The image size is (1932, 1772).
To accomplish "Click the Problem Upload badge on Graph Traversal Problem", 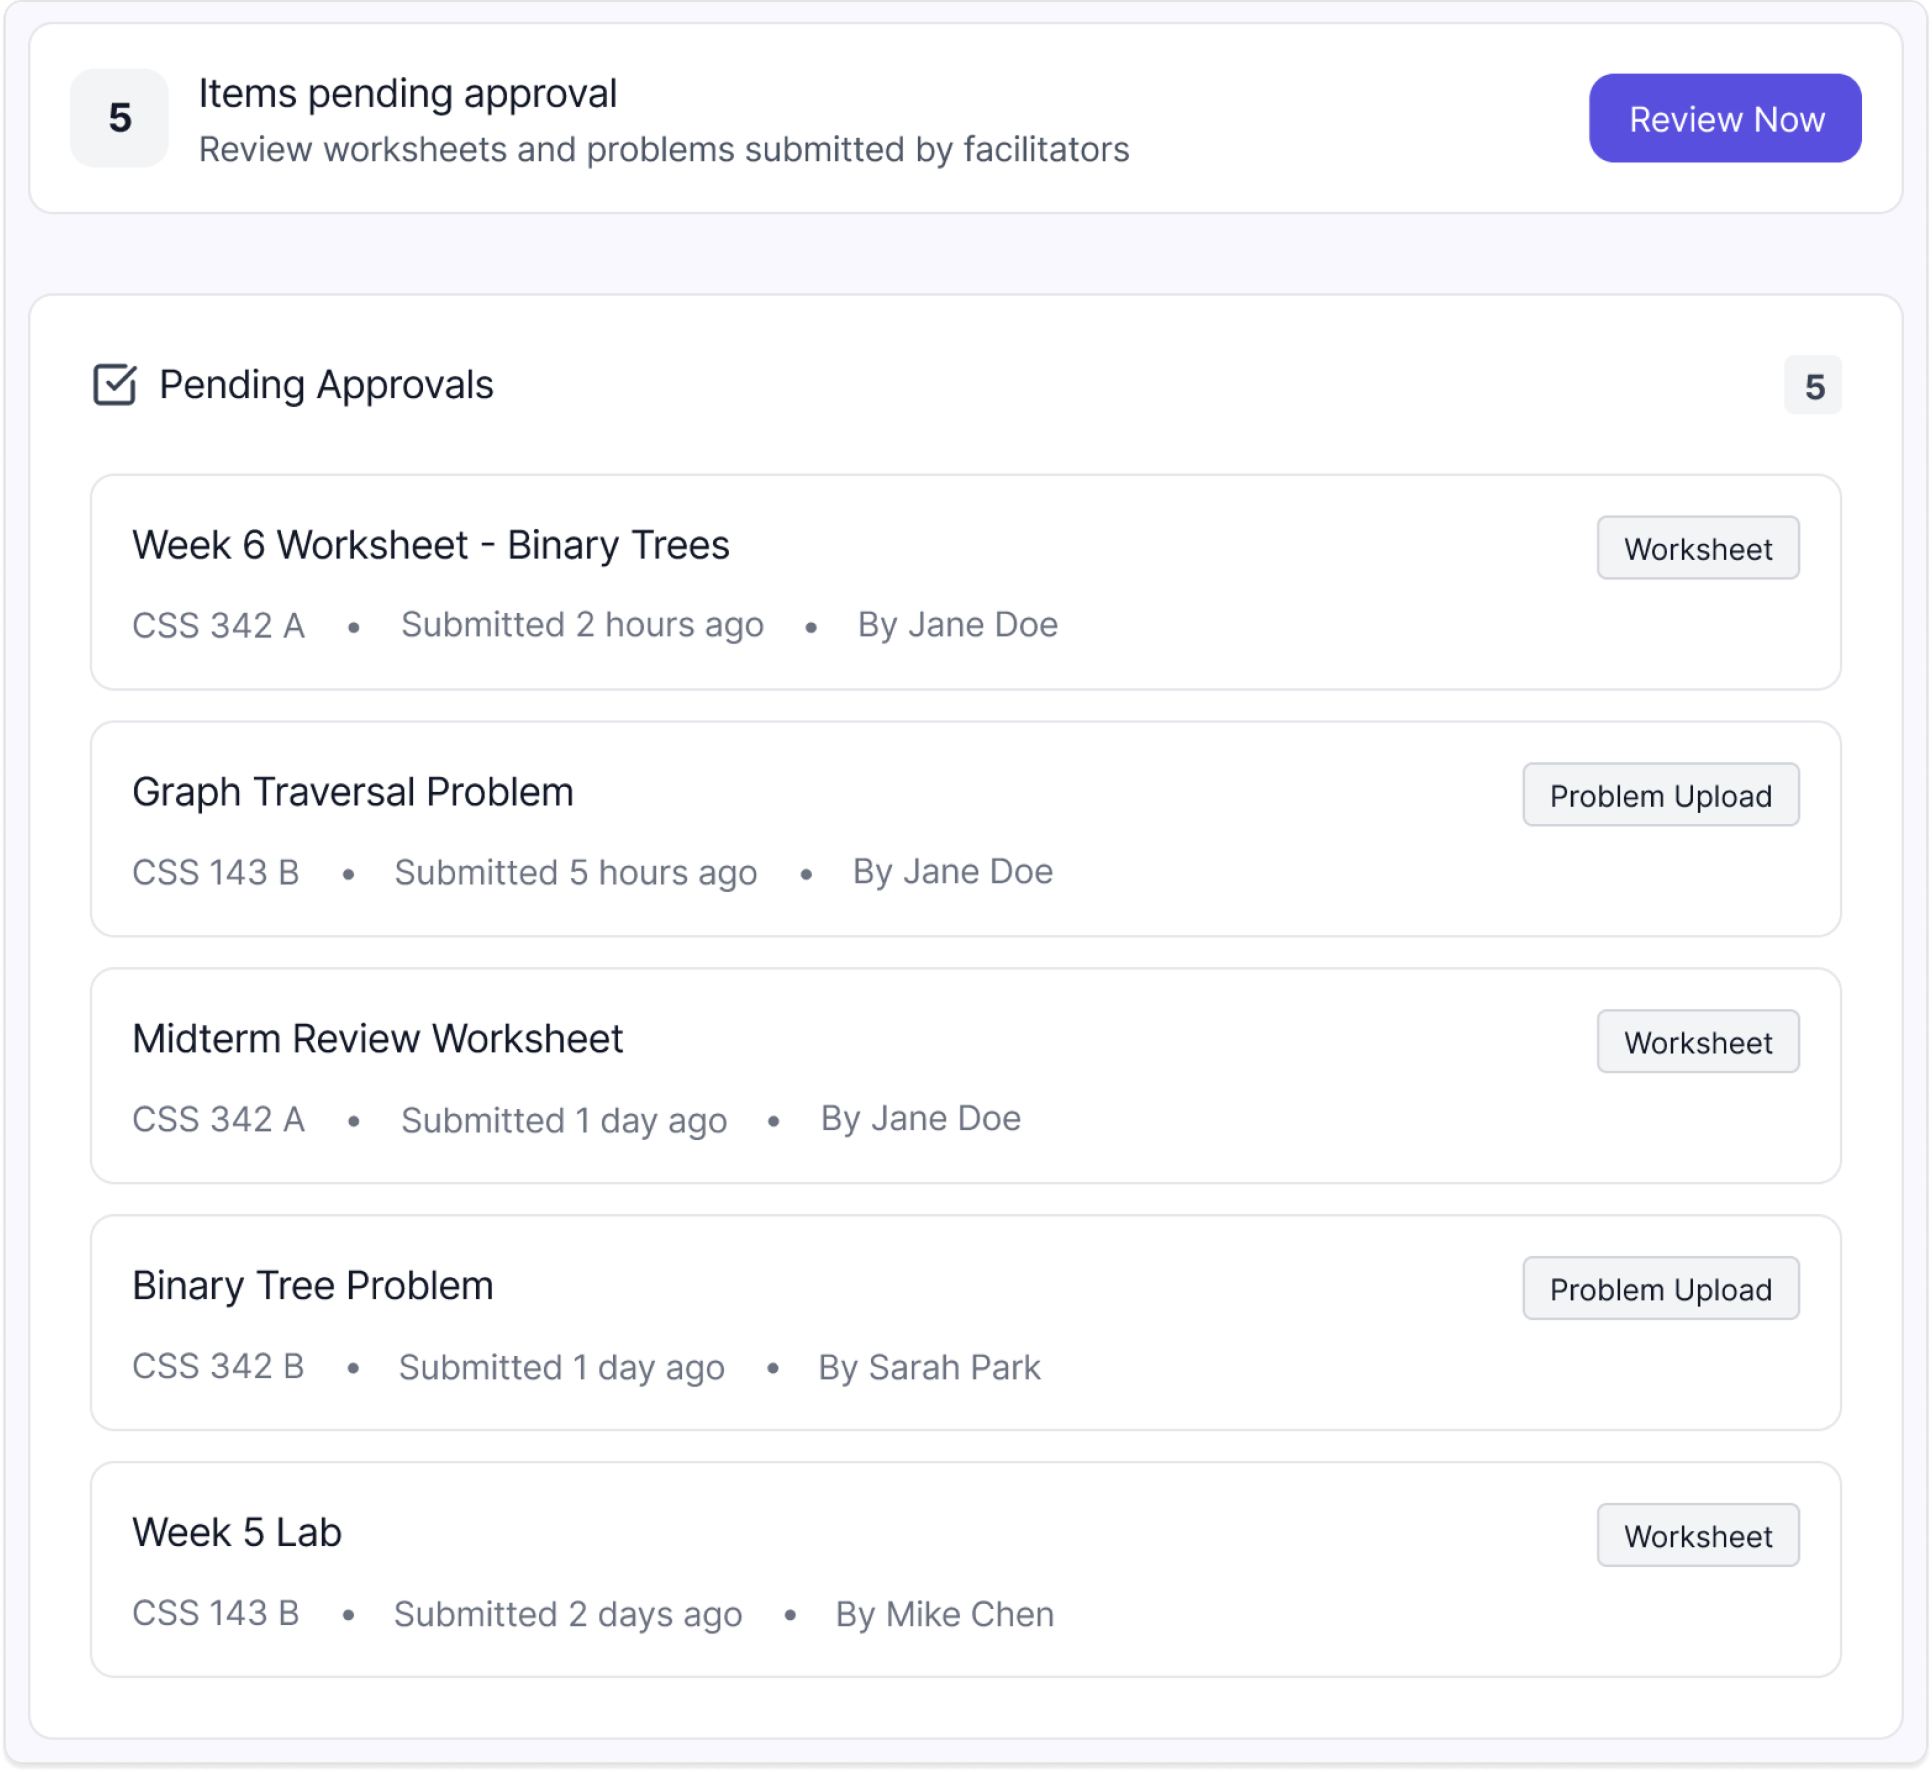I will click(x=1660, y=795).
